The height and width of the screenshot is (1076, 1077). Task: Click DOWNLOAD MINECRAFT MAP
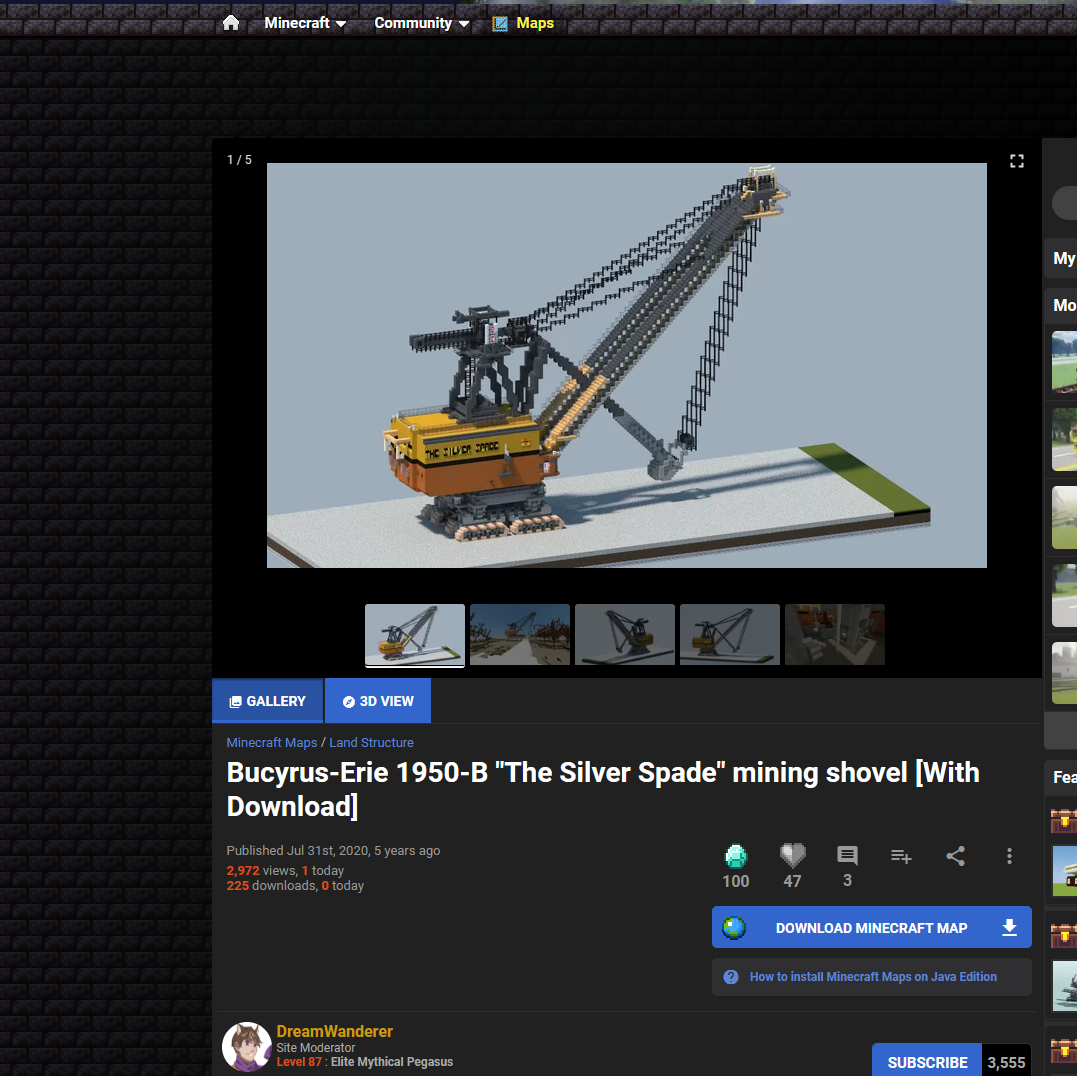tap(871, 927)
